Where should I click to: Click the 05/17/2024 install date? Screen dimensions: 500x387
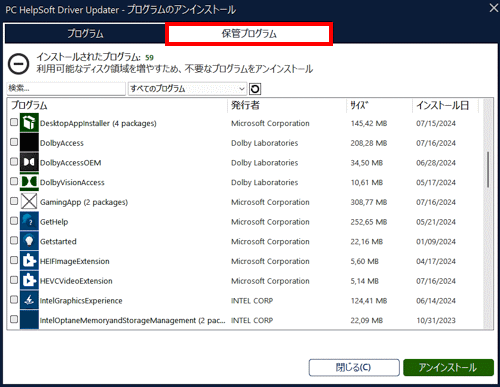[436, 182]
